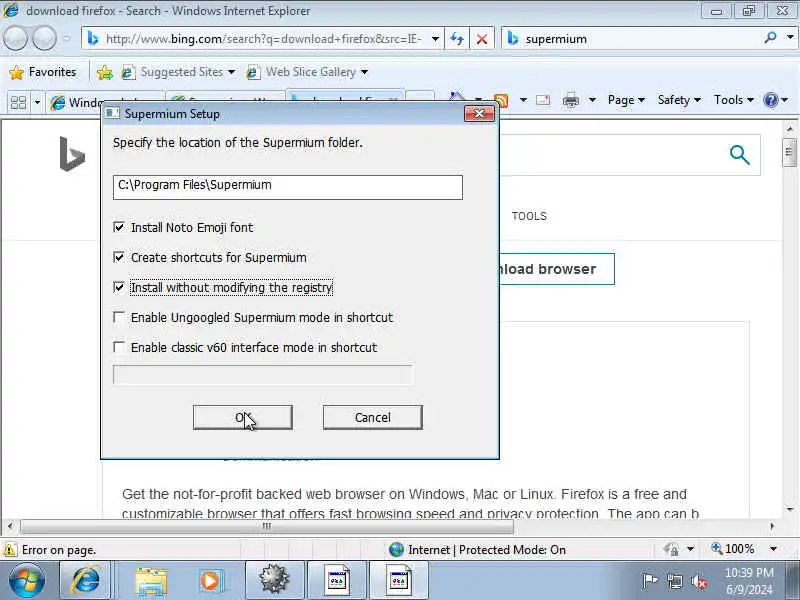Close the Supermium Setup dialog
The height and width of the screenshot is (600, 800).
click(x=479, y=113)
